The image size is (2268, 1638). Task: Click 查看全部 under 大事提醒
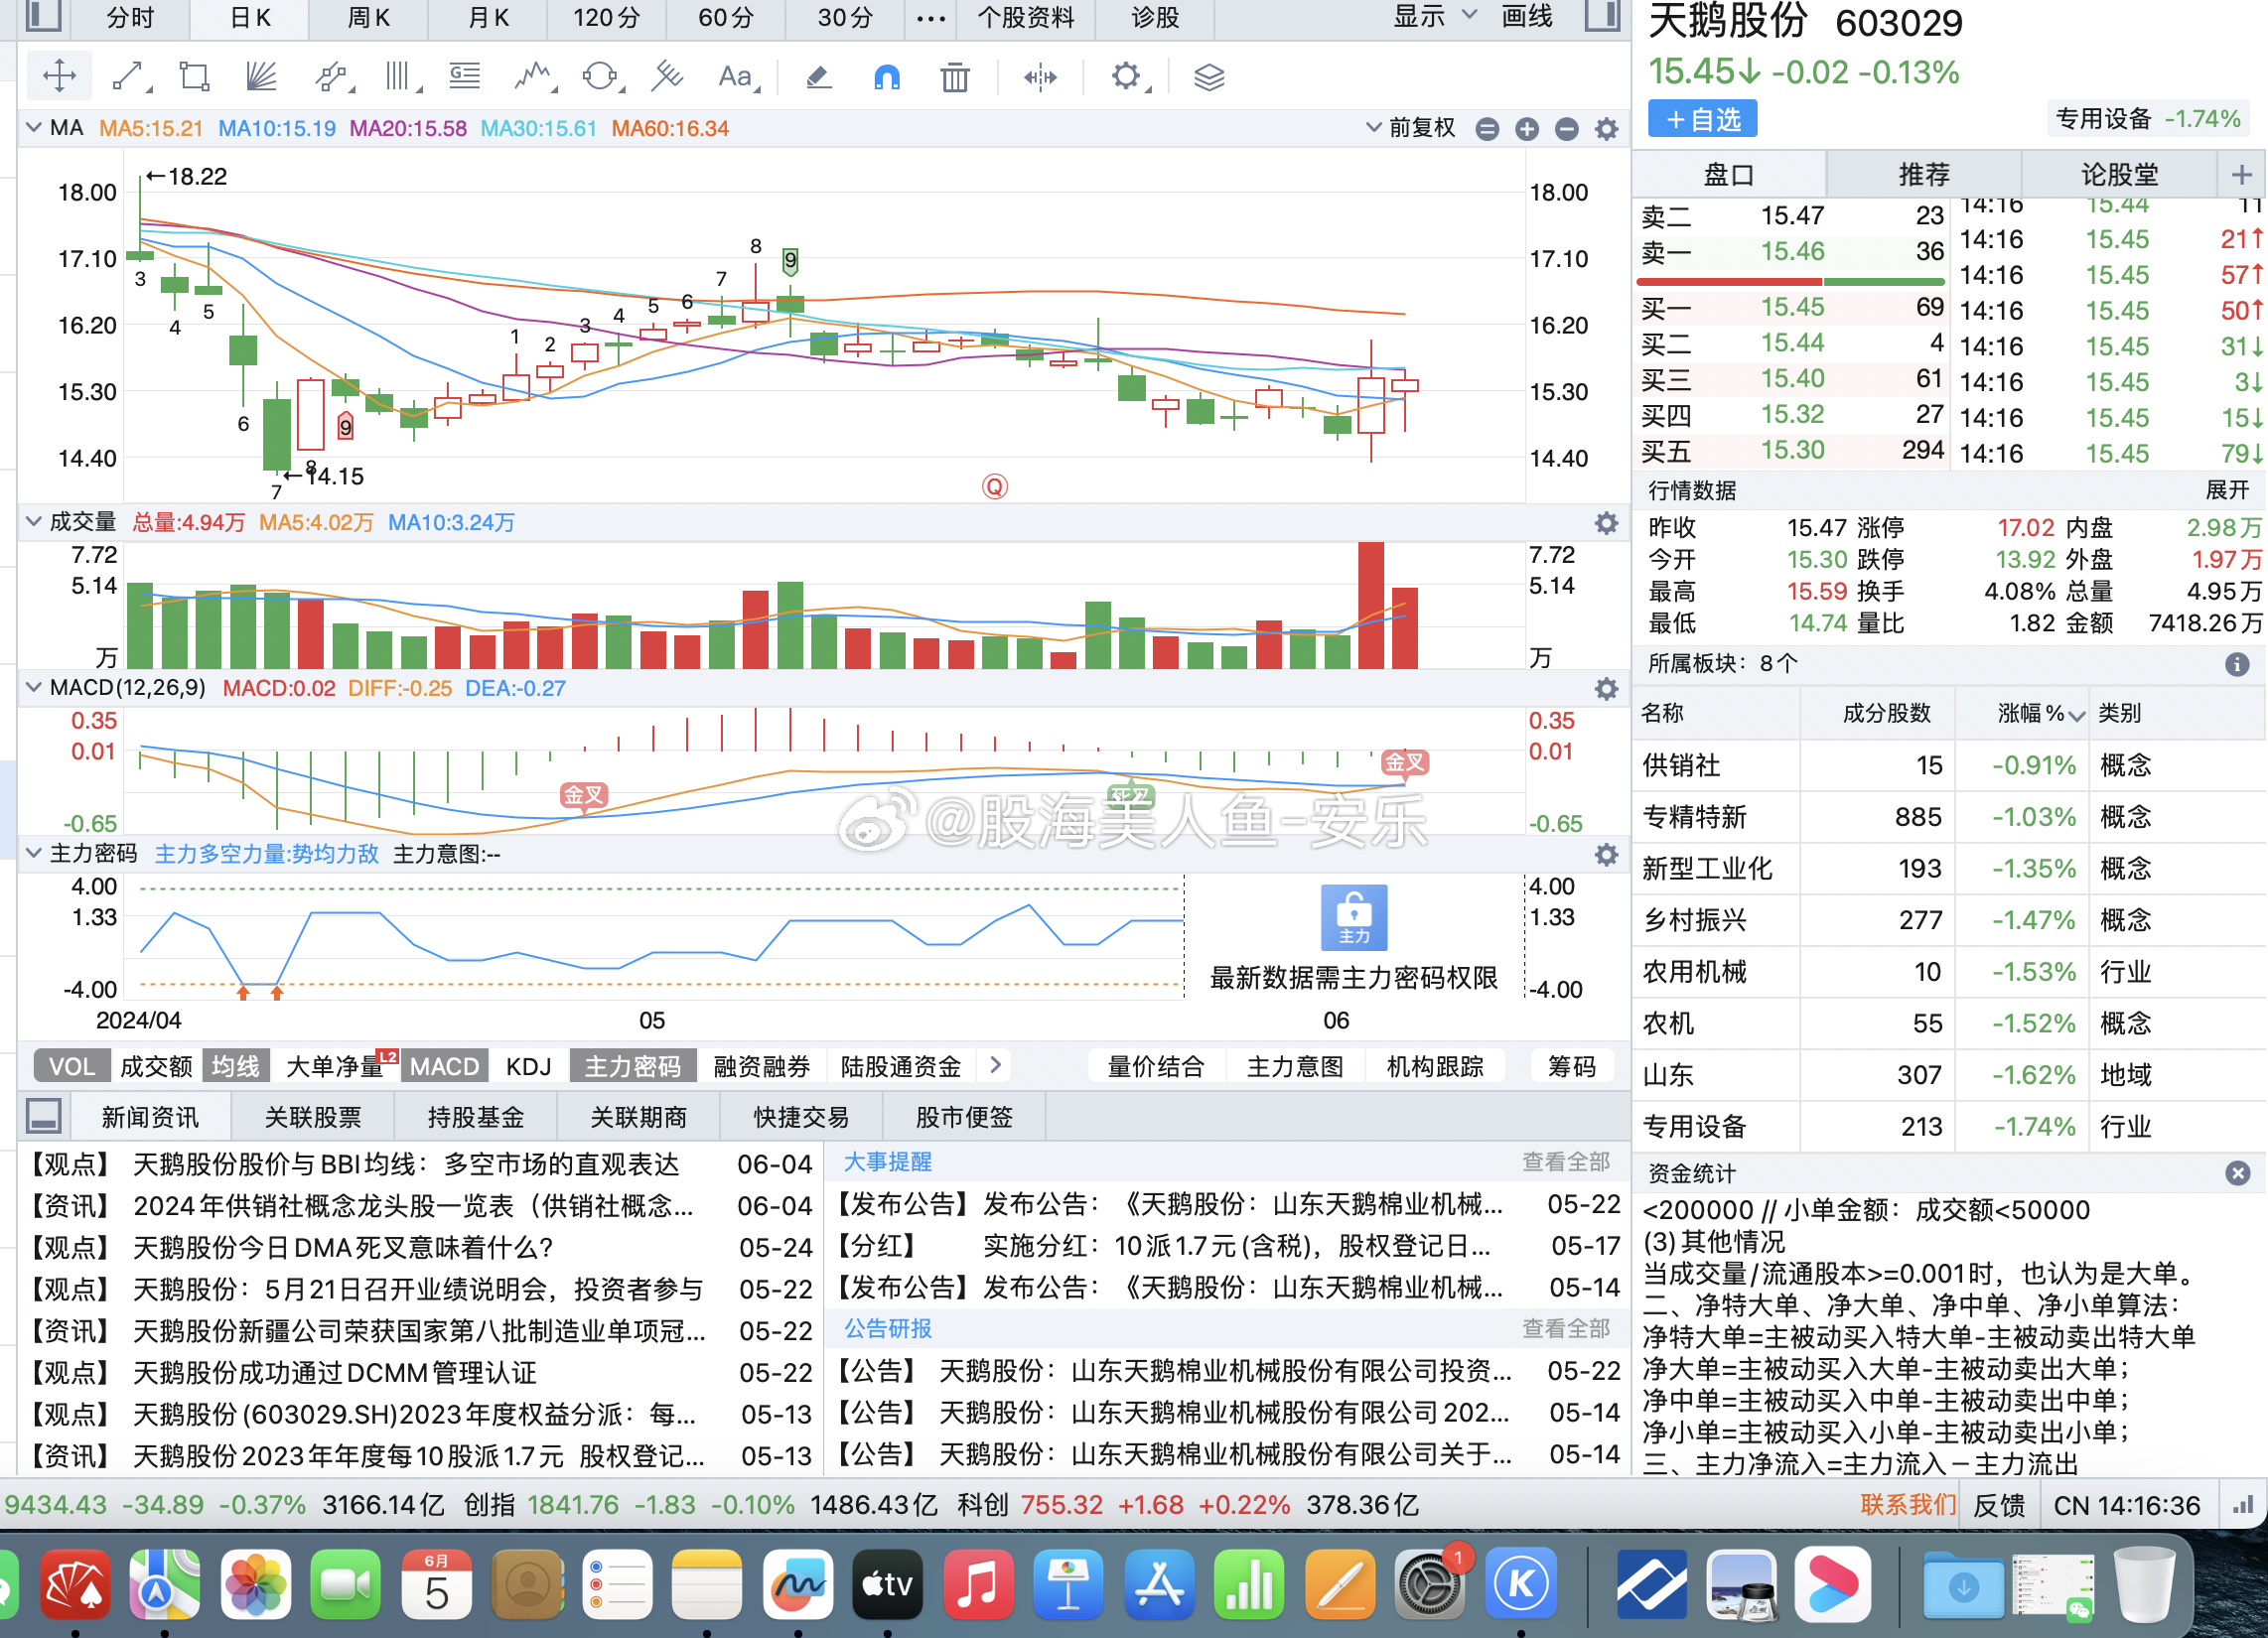(x=1566, y=1162)
